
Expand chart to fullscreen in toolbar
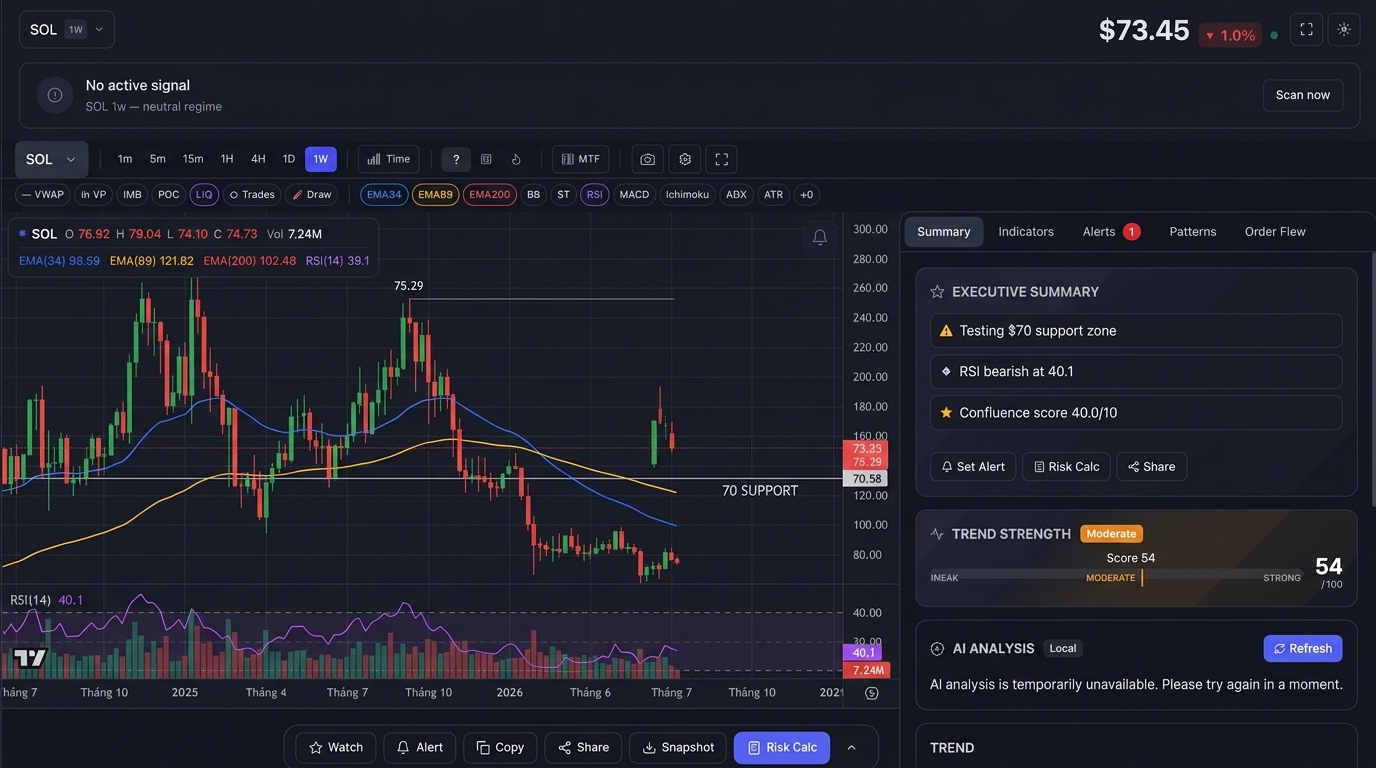(x=722, y=159)
